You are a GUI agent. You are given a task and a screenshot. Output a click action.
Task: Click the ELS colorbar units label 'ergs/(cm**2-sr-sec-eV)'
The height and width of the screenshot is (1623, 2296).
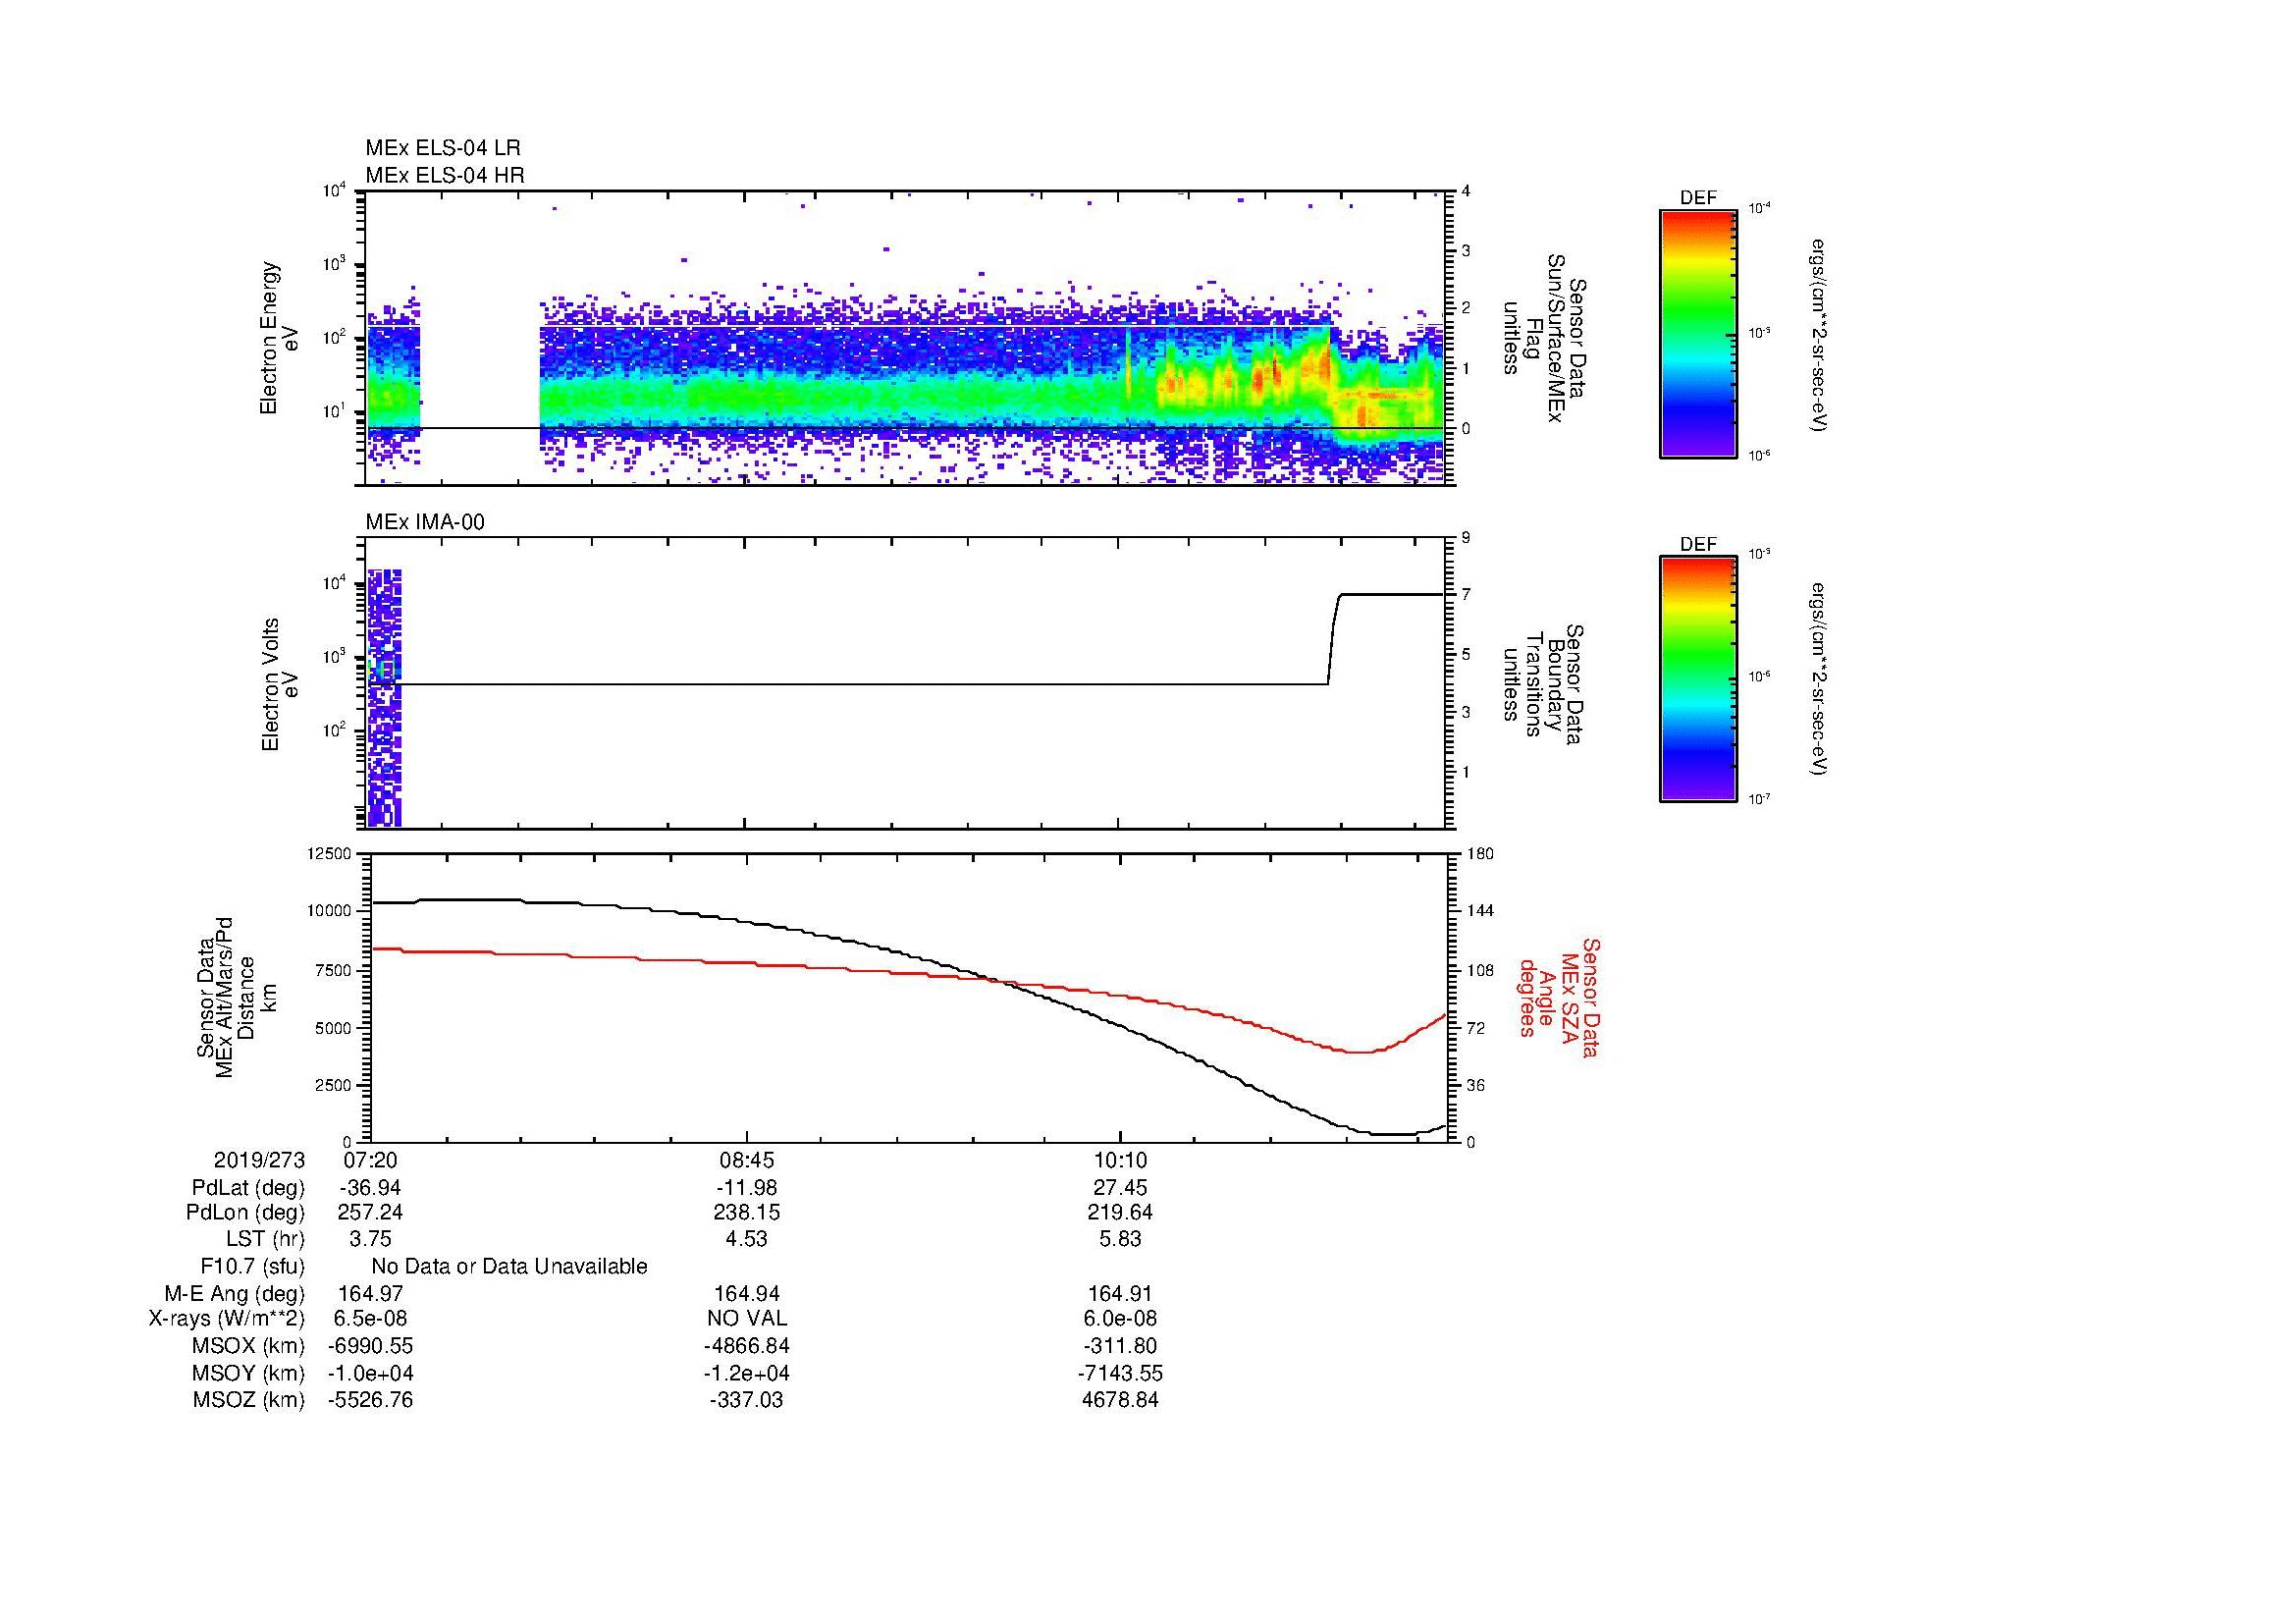(x=1819, y=334)
